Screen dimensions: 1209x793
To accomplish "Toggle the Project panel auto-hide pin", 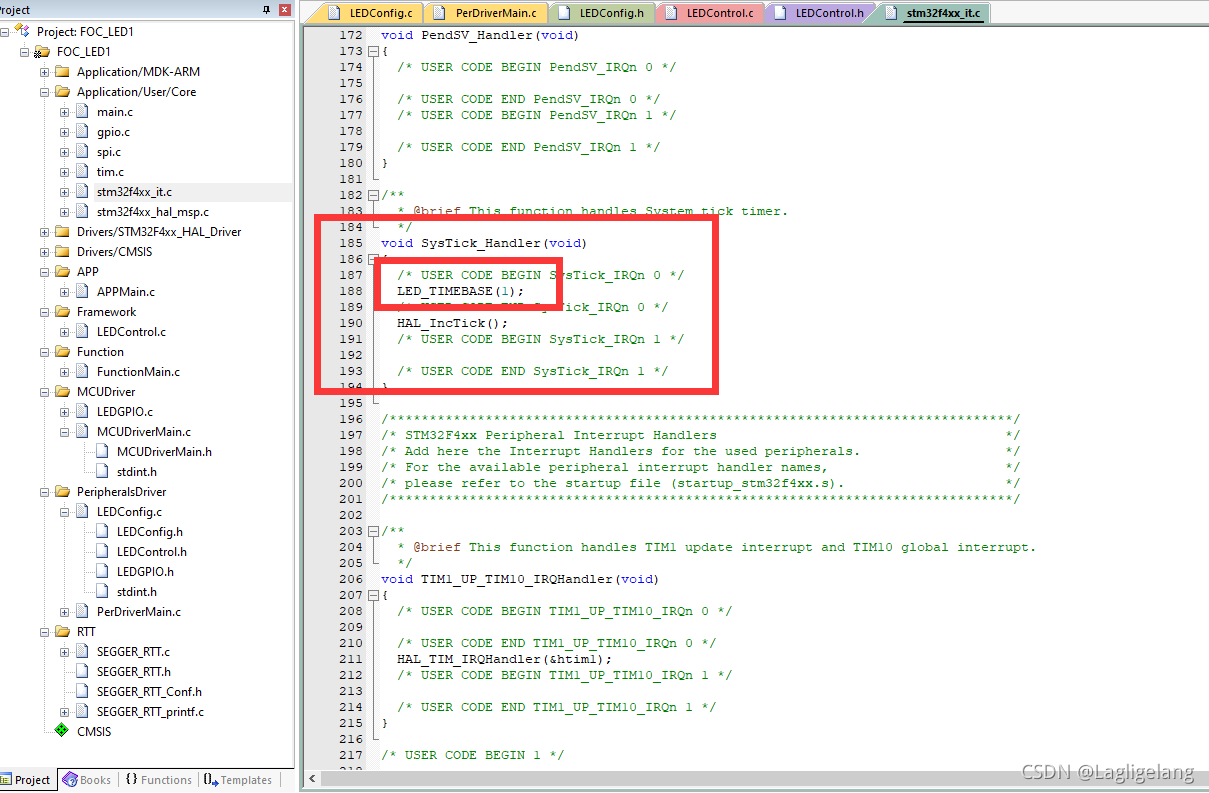I will tap(266, 9).
